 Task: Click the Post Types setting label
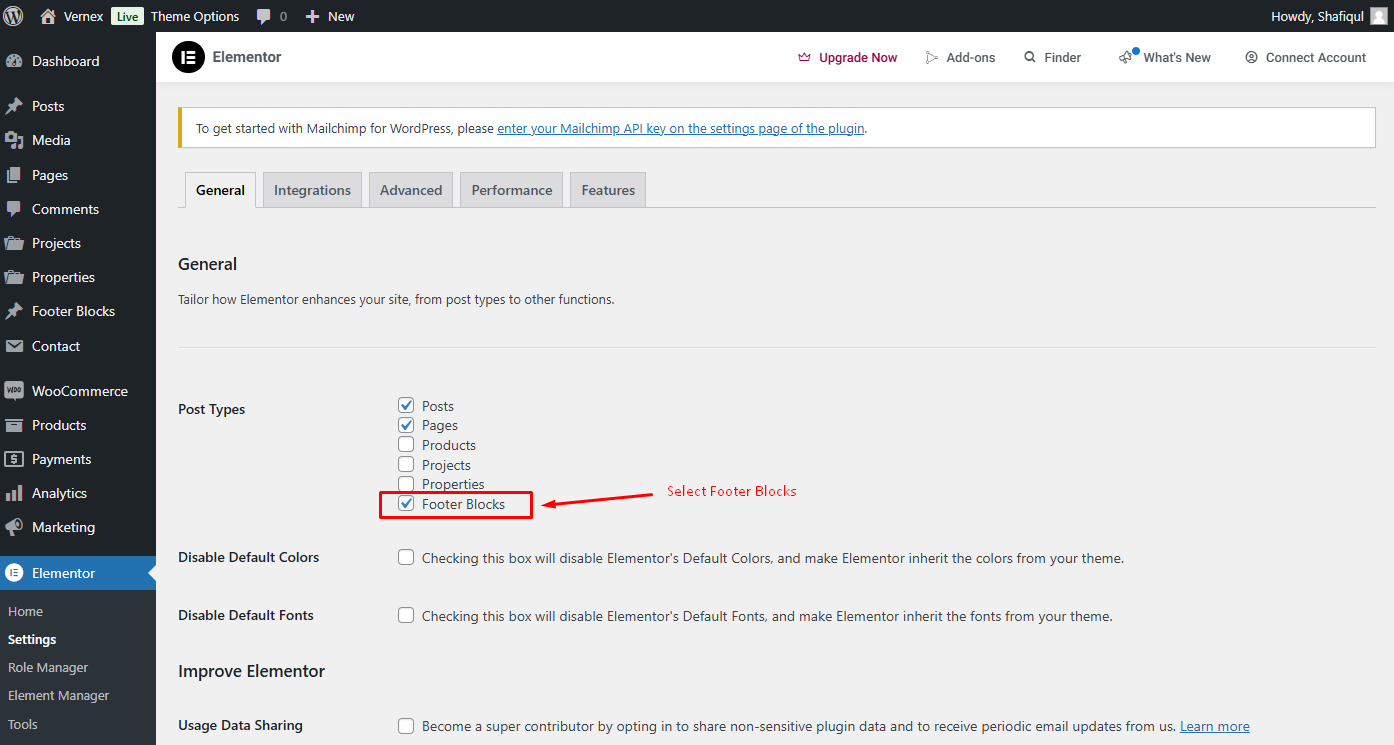212,409
